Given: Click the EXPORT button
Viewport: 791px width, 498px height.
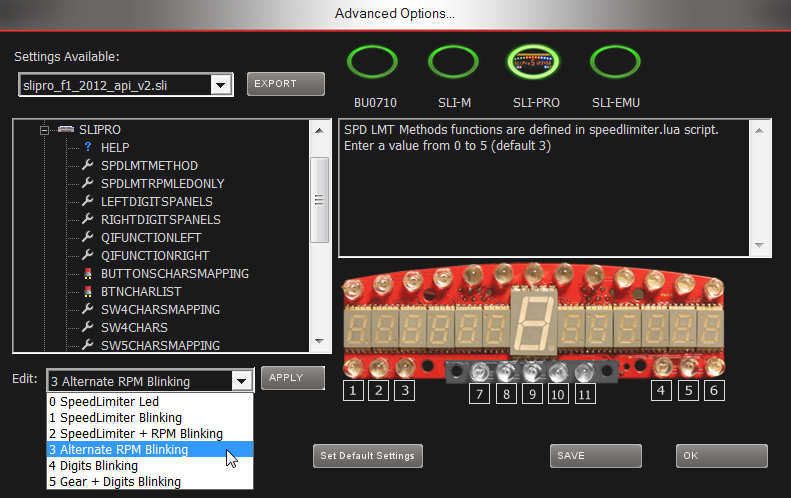Looking at the screenshot, I should tap(286, 84).
